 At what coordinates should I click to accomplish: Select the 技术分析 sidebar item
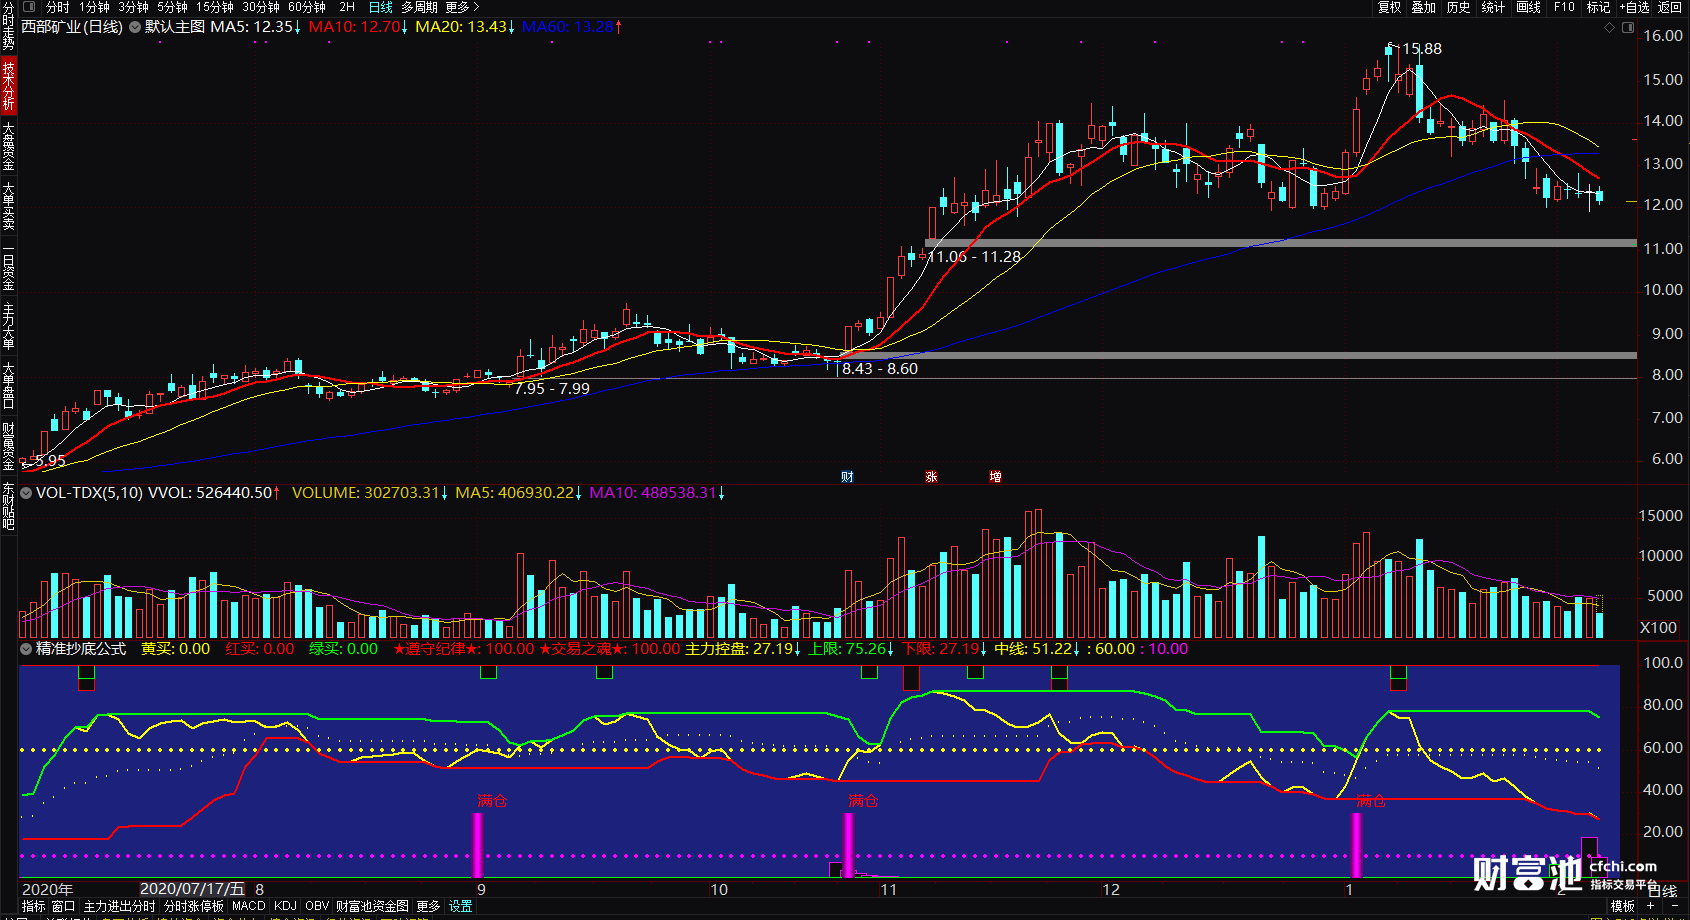tap(8, 86)
